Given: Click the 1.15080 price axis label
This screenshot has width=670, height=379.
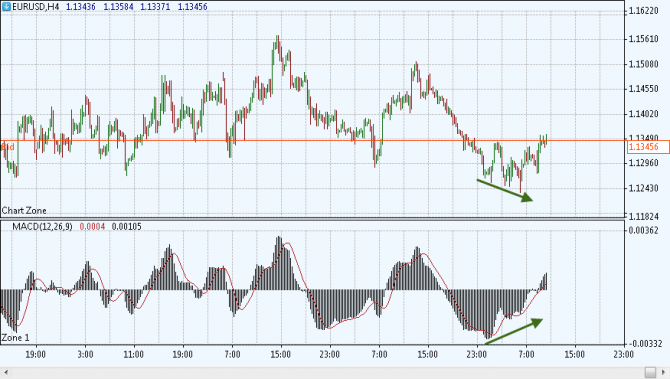Looking at the screenshot, I should coord(644,64).
